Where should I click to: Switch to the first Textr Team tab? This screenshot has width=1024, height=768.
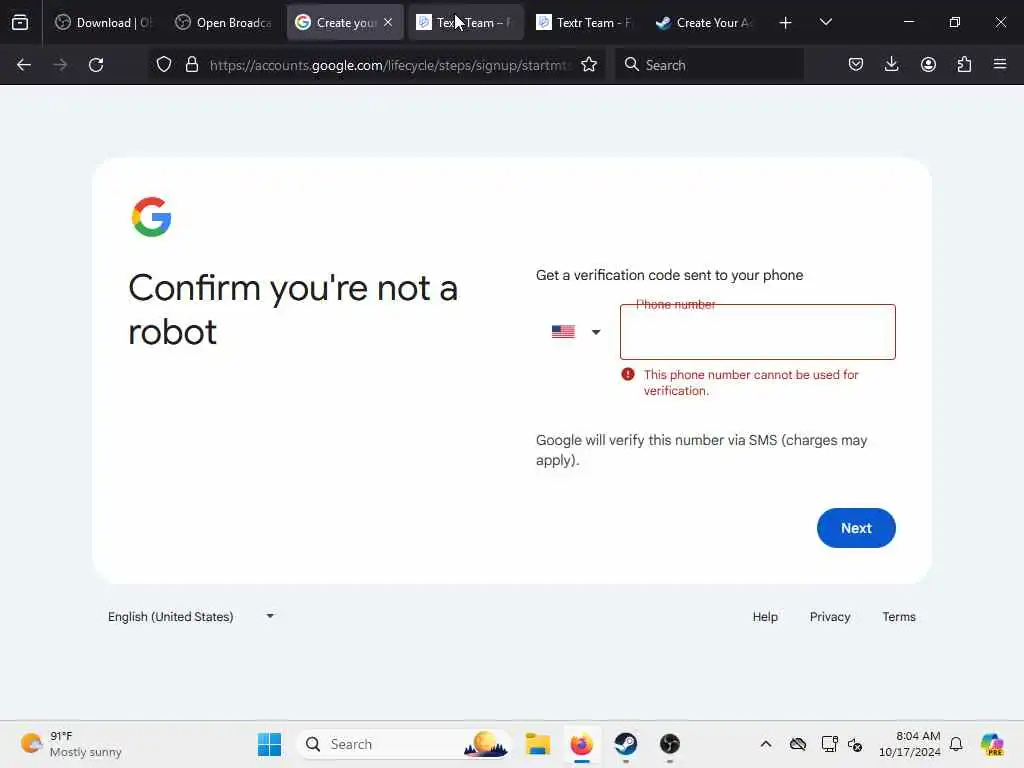coord(465,22)
